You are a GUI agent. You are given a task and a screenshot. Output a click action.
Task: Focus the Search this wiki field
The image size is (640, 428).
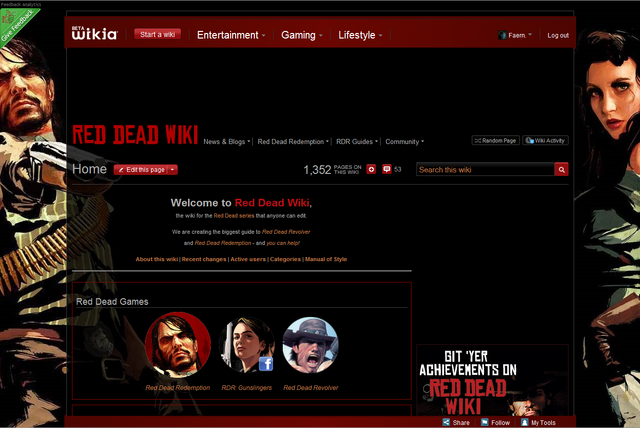pyautogui.click(x=485, y=169)
